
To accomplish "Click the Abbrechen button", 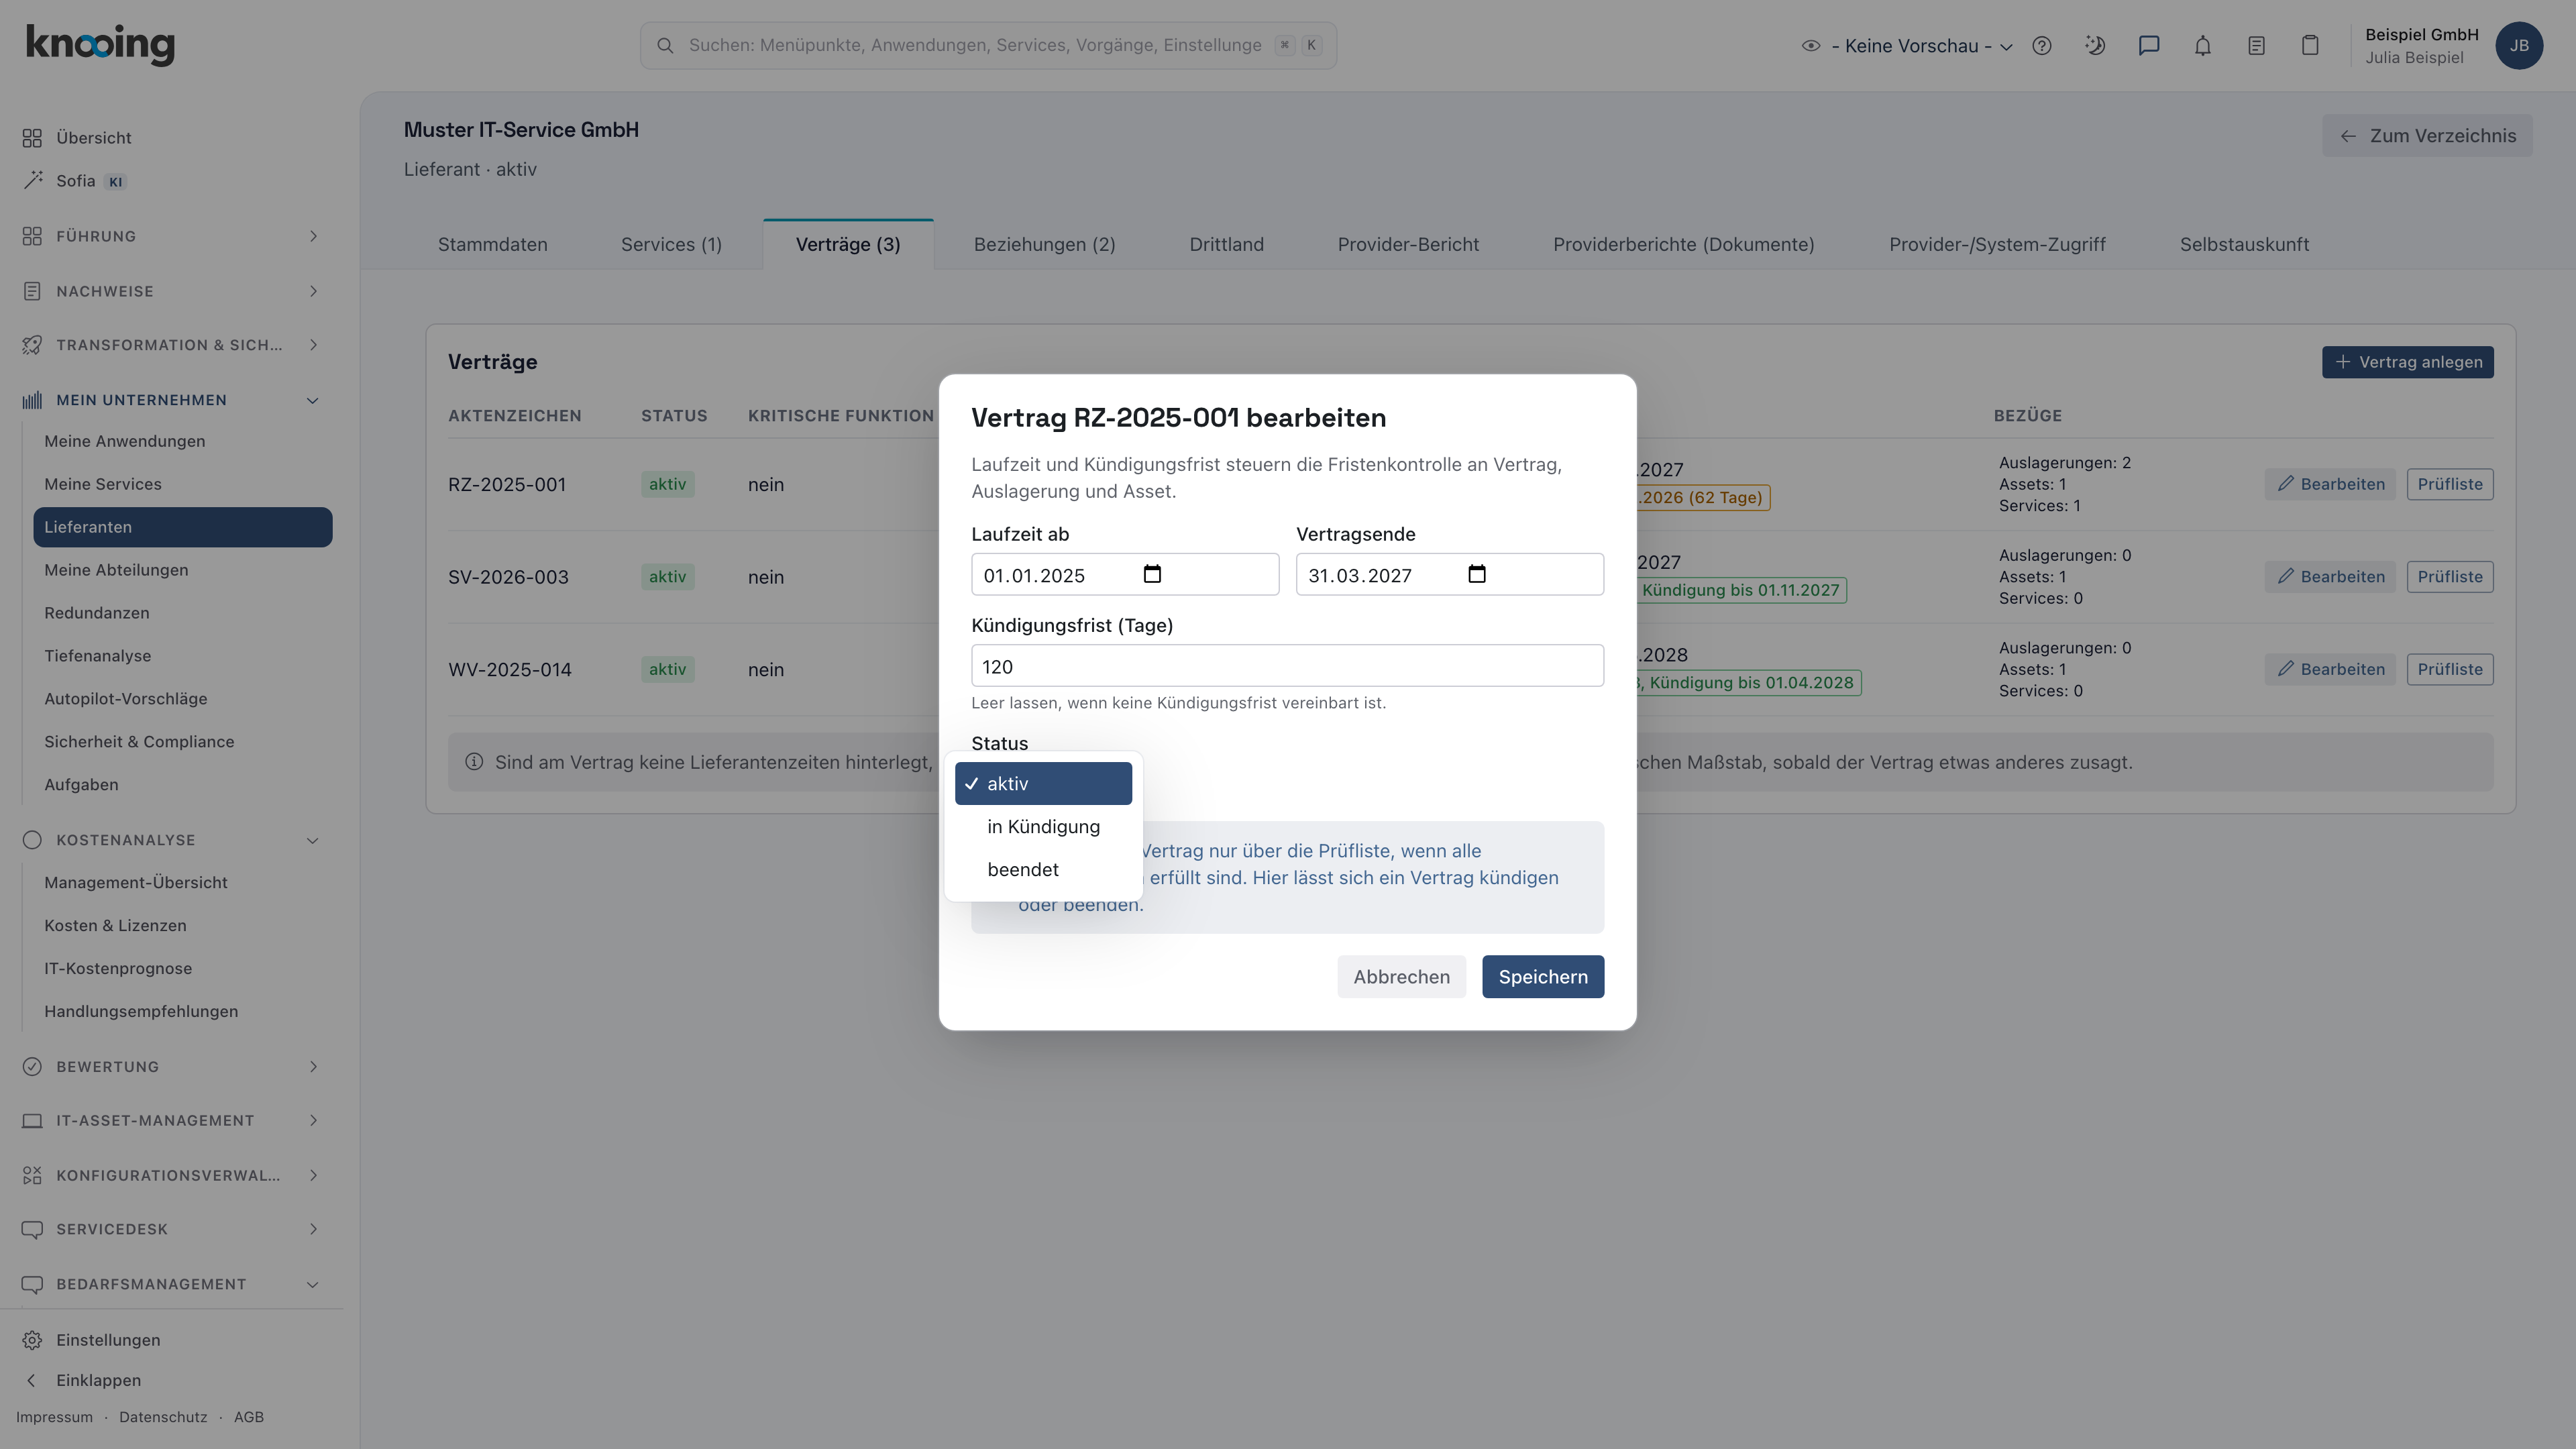I will (x=1401, y=977).
